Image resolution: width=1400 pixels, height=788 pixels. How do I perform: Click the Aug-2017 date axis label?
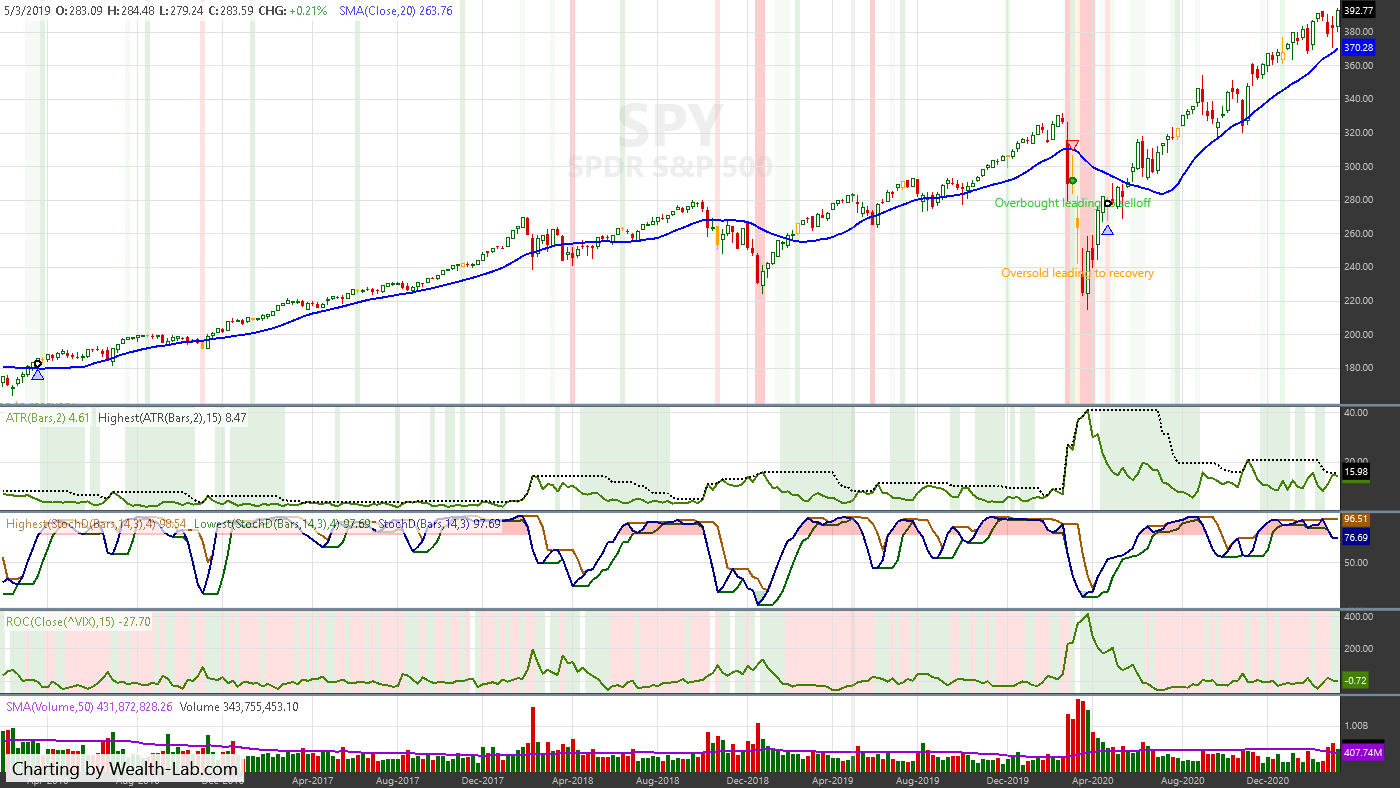[x=398, y=779]
